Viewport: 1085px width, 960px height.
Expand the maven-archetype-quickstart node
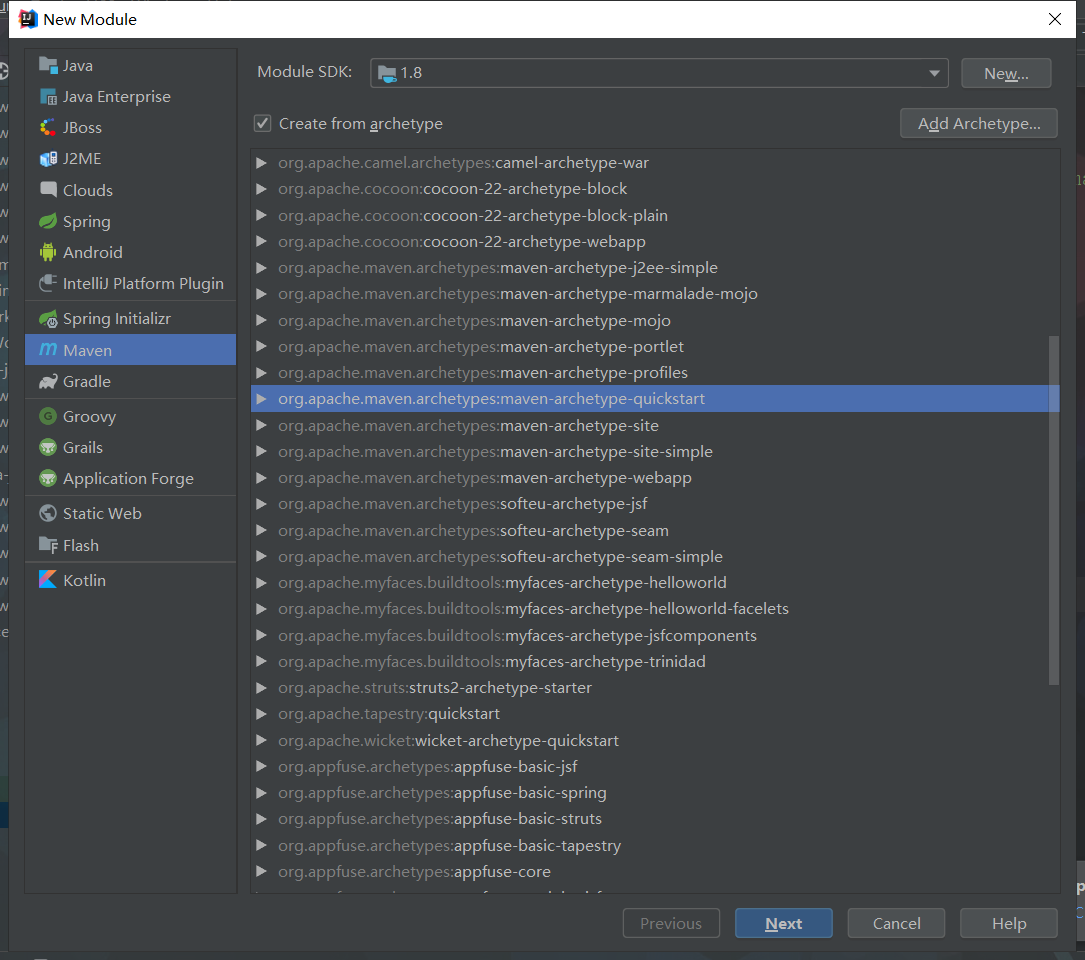pos(262,399)
